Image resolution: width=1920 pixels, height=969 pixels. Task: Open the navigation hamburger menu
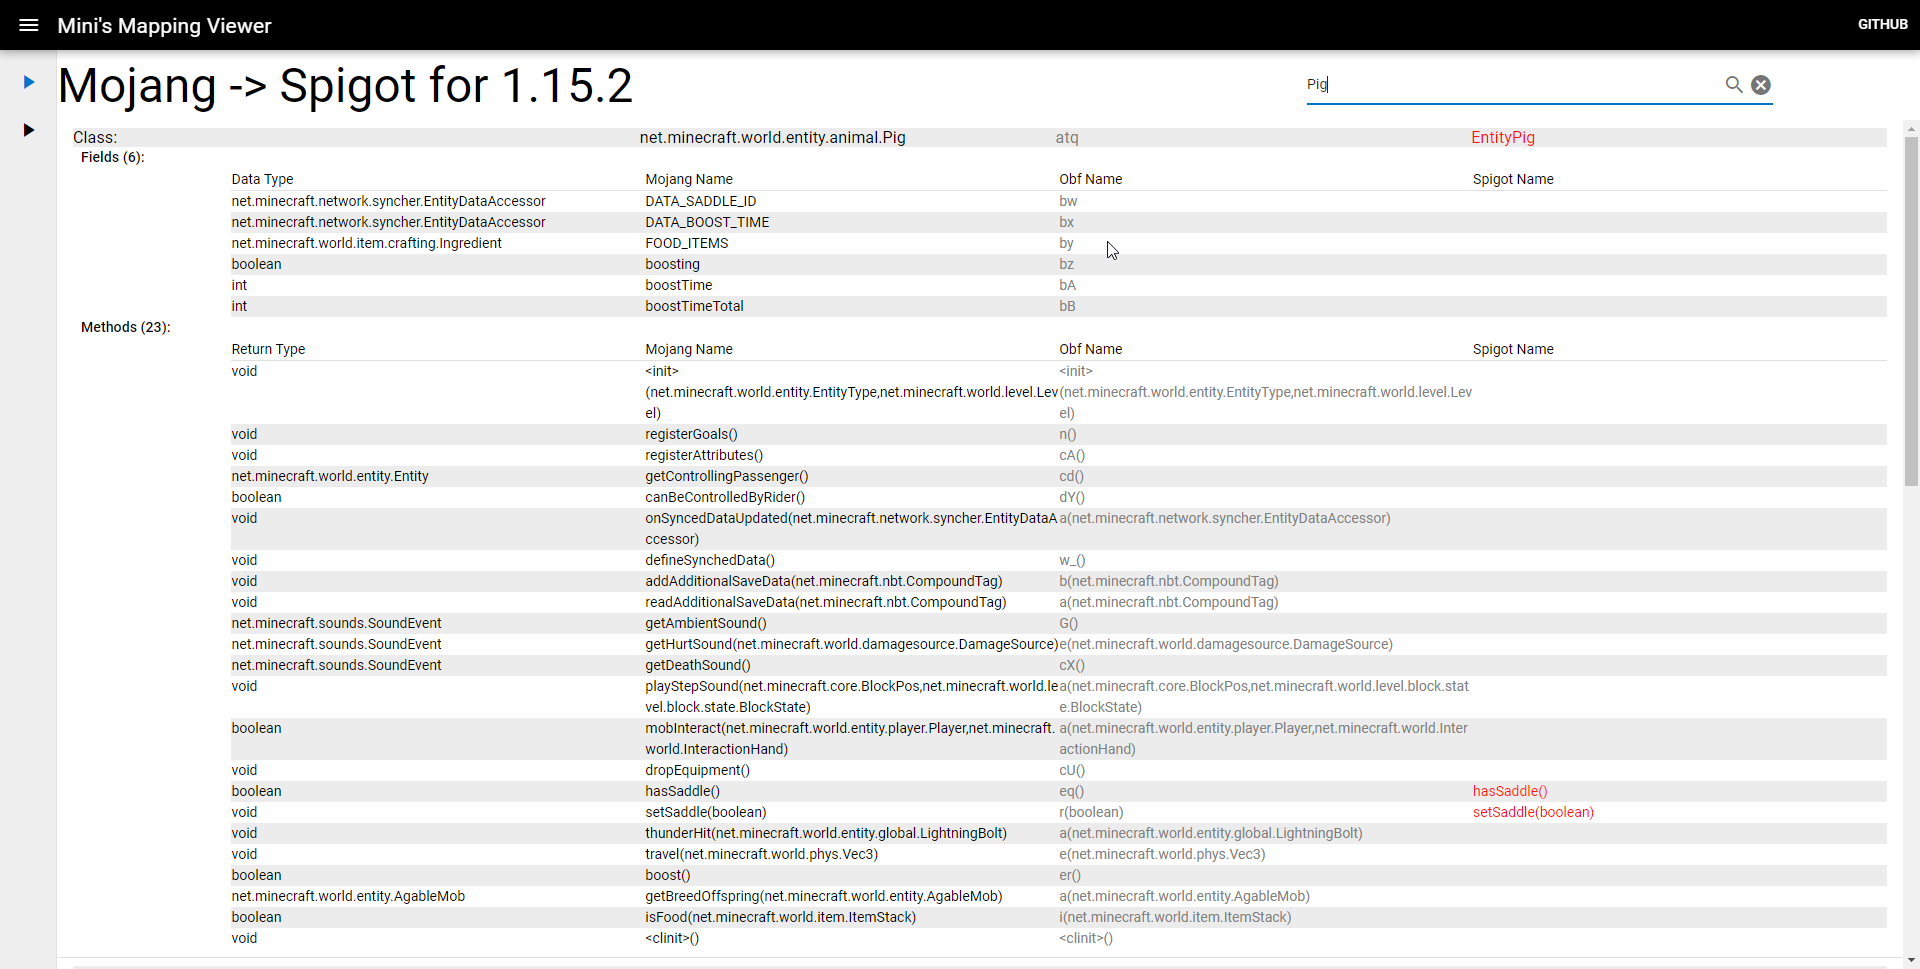[28, 25]
